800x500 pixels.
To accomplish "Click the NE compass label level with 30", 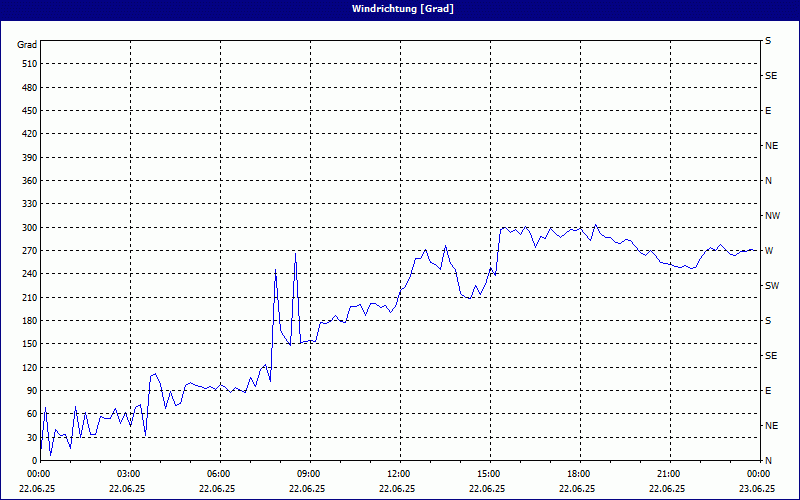I will point(771,426).
